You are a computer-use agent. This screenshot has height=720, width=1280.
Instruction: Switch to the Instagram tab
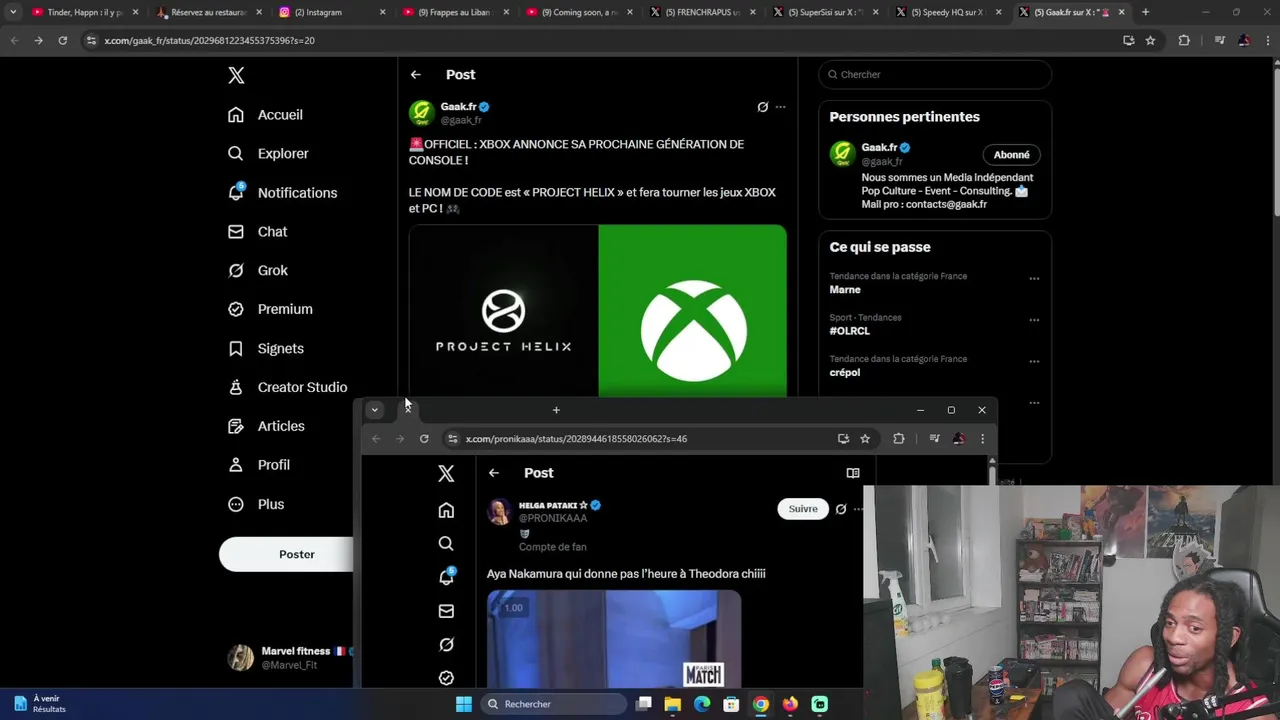tap(332, 12)
